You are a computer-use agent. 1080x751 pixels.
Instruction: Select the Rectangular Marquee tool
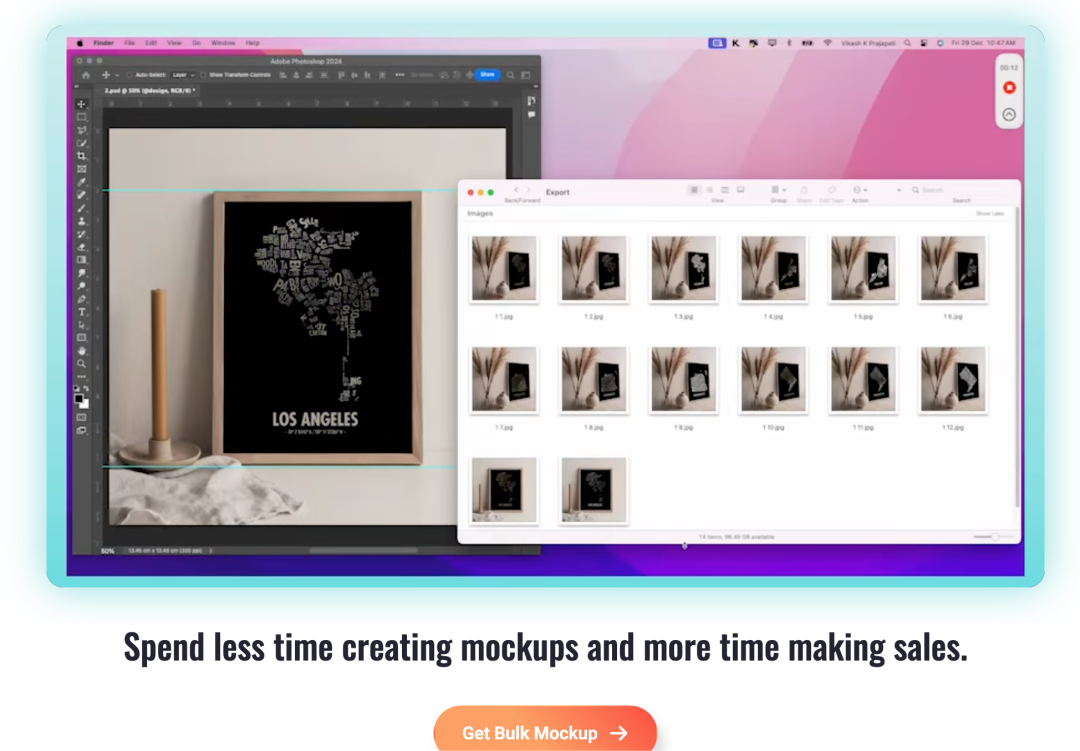coord(81,117)
